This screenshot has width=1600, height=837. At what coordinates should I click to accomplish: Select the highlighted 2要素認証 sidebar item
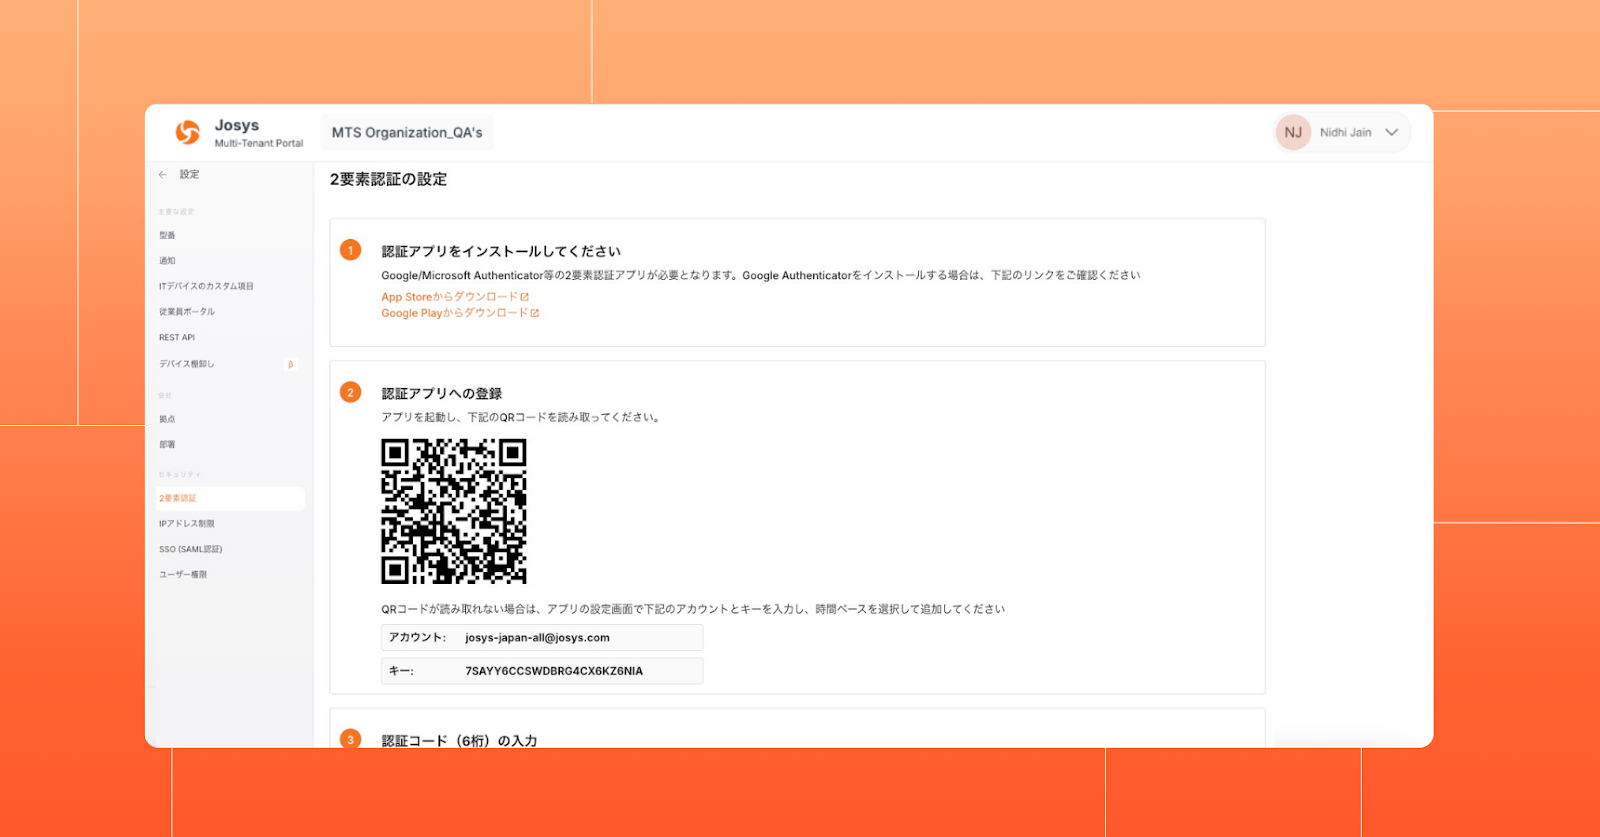click(230, 498)
